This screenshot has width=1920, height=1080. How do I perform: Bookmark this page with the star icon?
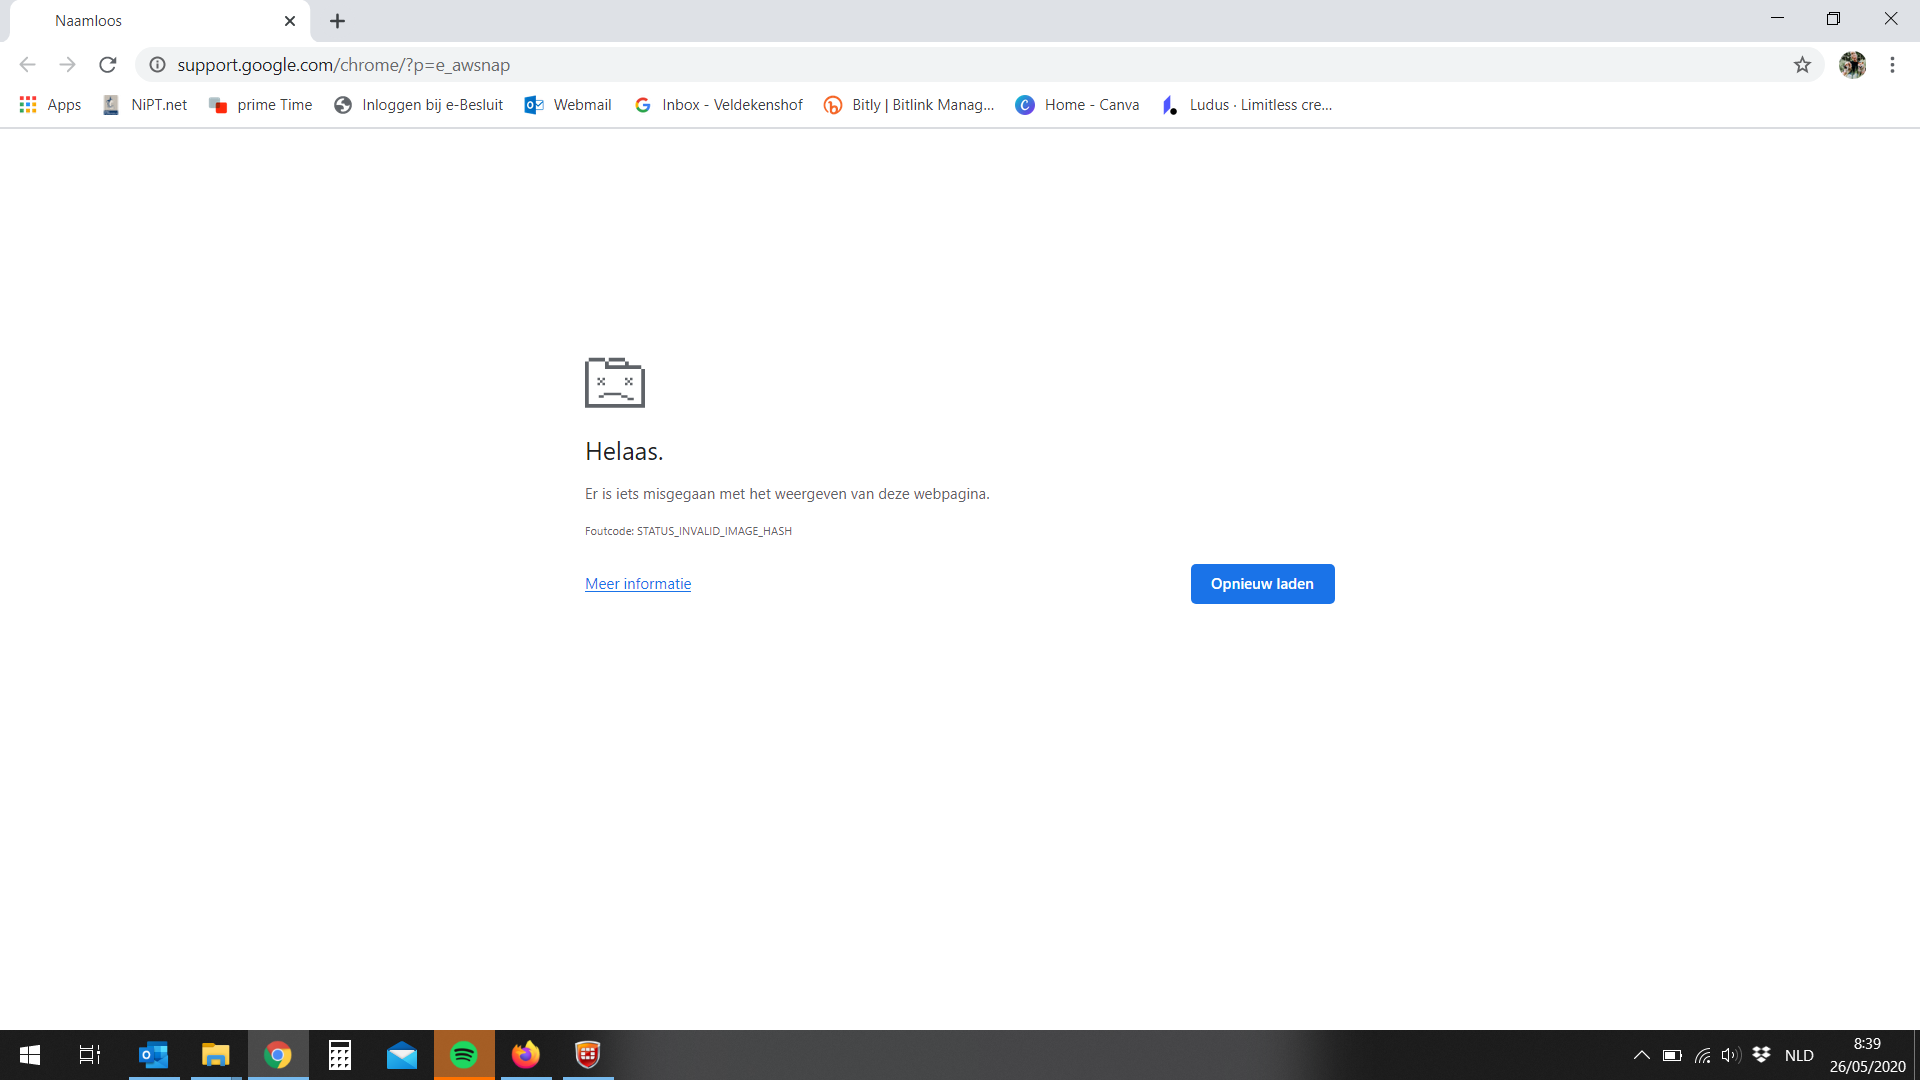coord(1802,65)
